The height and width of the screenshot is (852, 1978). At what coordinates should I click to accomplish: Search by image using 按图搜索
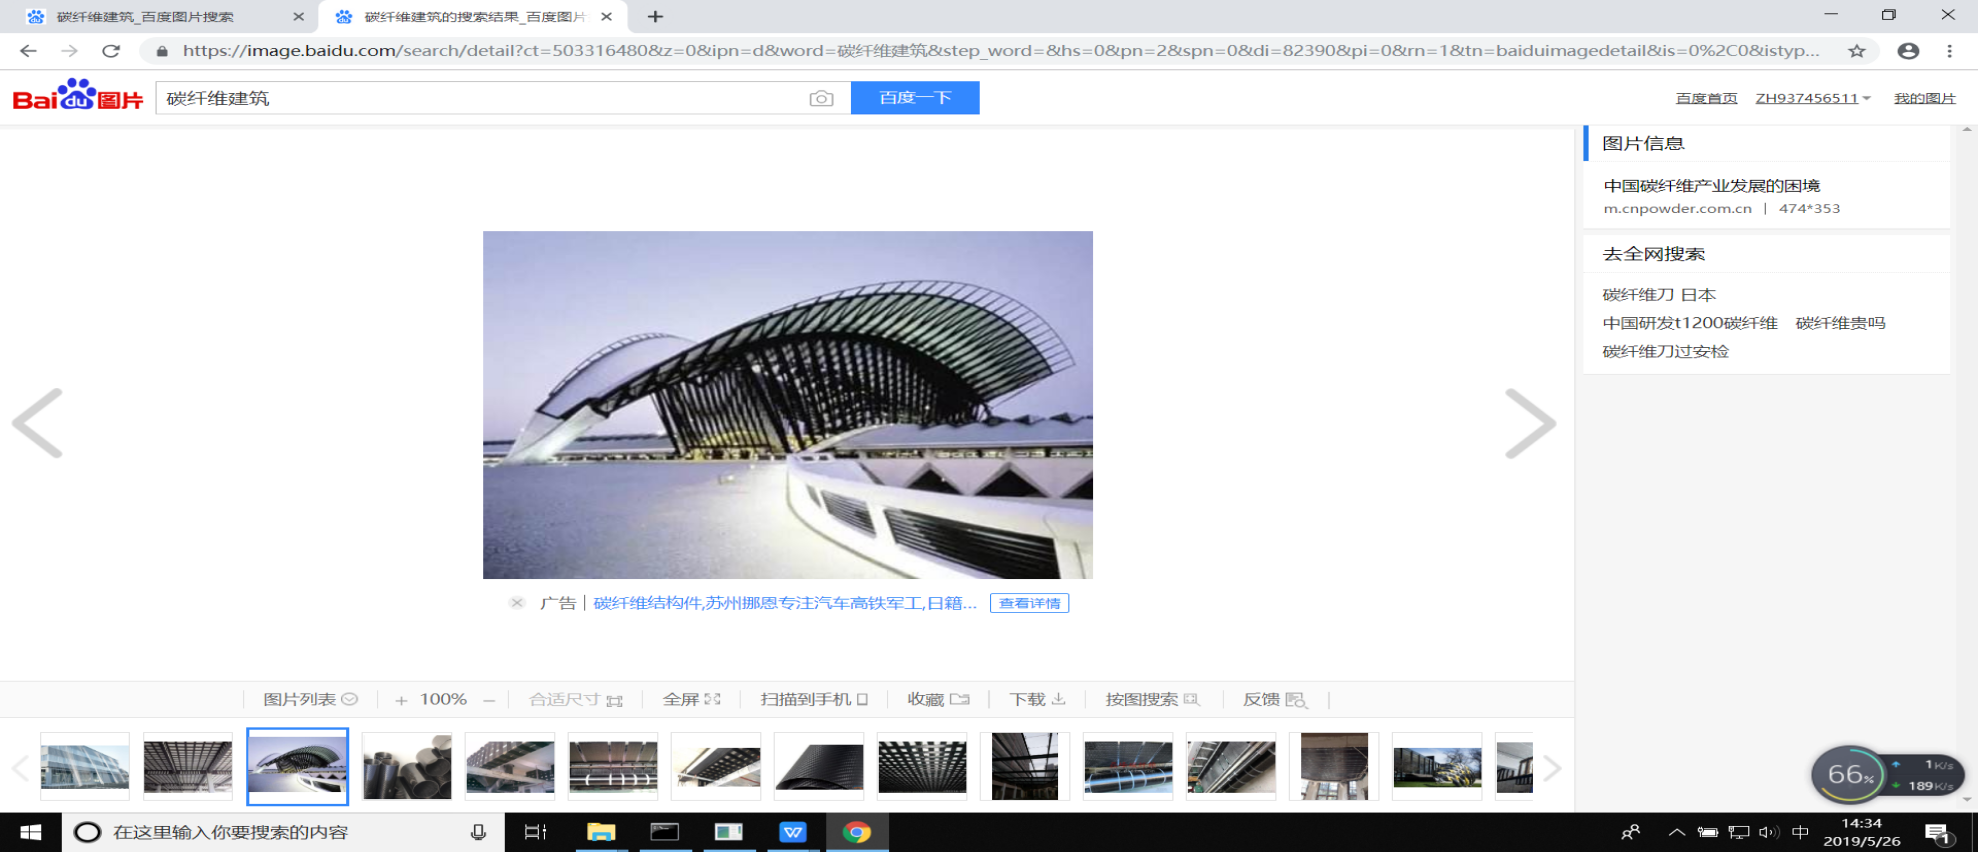click(1151, 700)
